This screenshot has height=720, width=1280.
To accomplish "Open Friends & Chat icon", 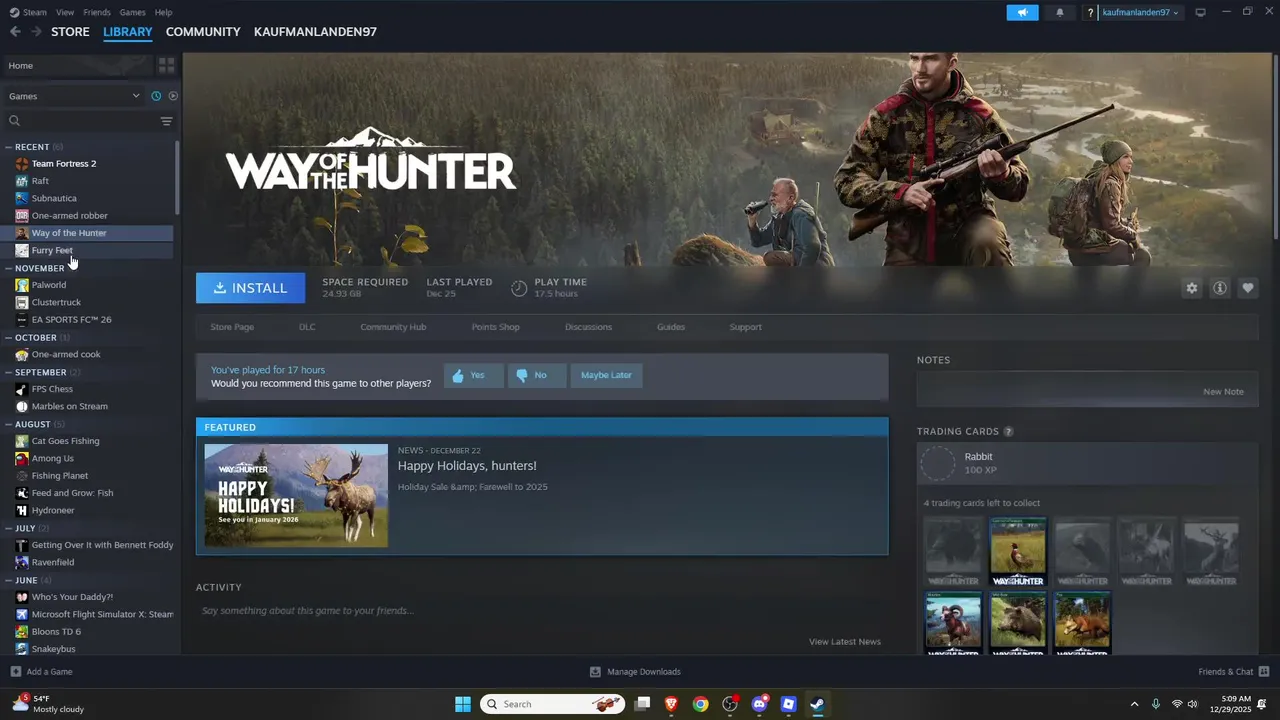I will (x=1264, y=671).
